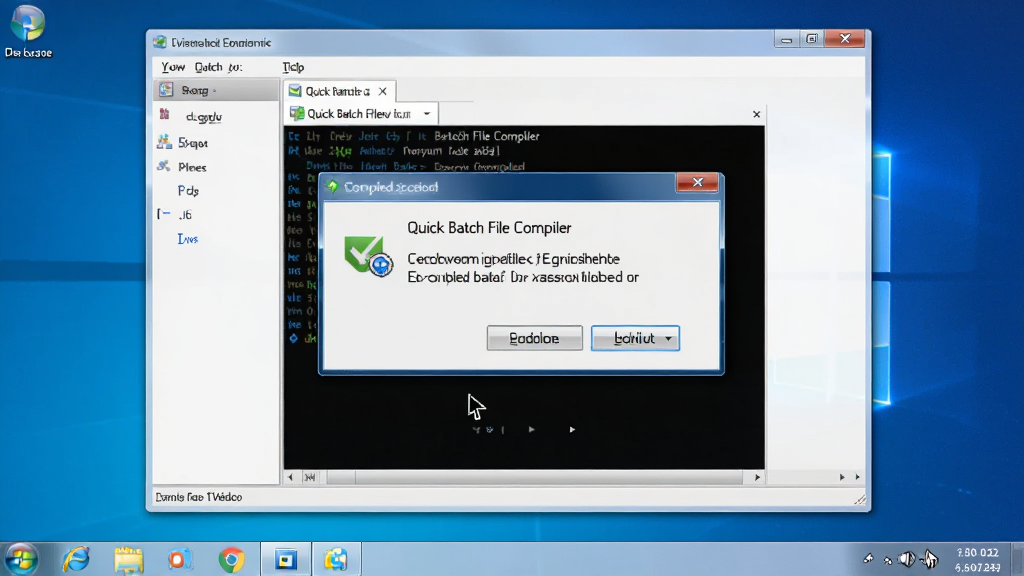Image resolution: width=1024 pixels, height=576 pixels.
Task: Click the Quick Ramile tab icon
Action: click(x=295, y=91)
